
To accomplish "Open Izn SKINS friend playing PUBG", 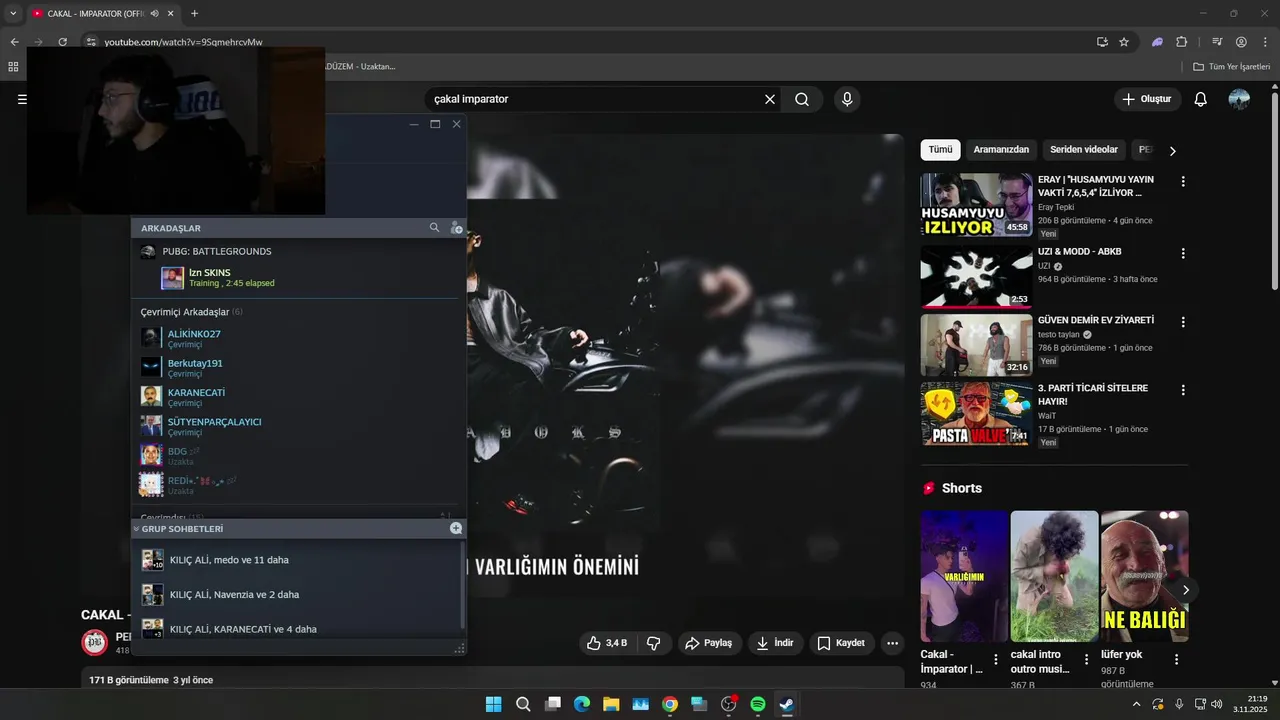I will click(298, 277).
